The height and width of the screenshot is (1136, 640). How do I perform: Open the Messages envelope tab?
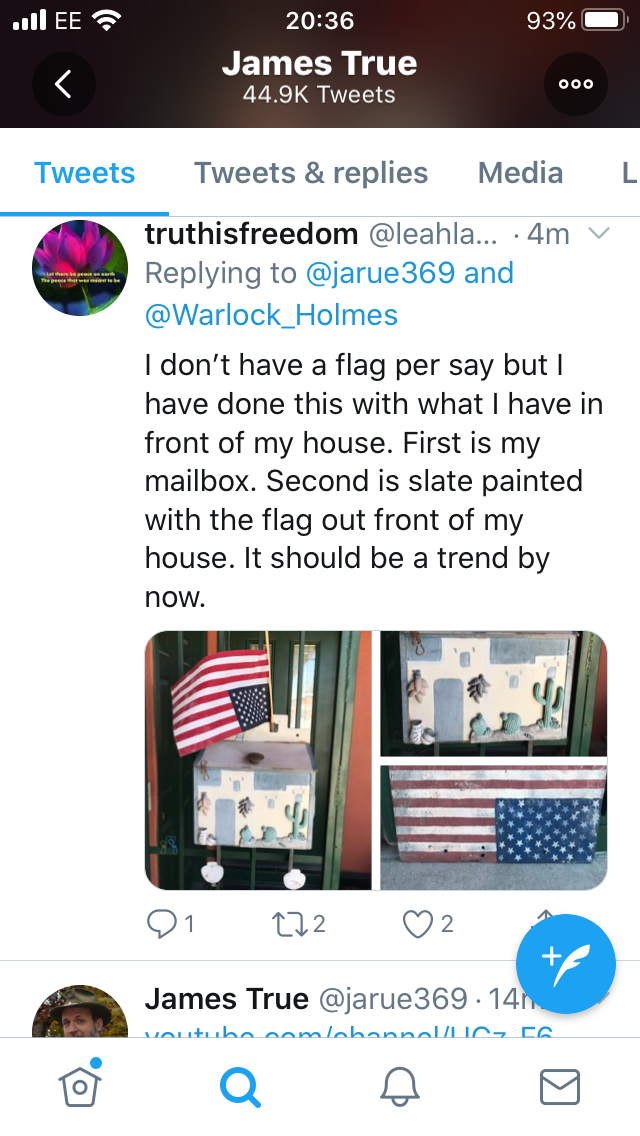tap(560, 1087)
